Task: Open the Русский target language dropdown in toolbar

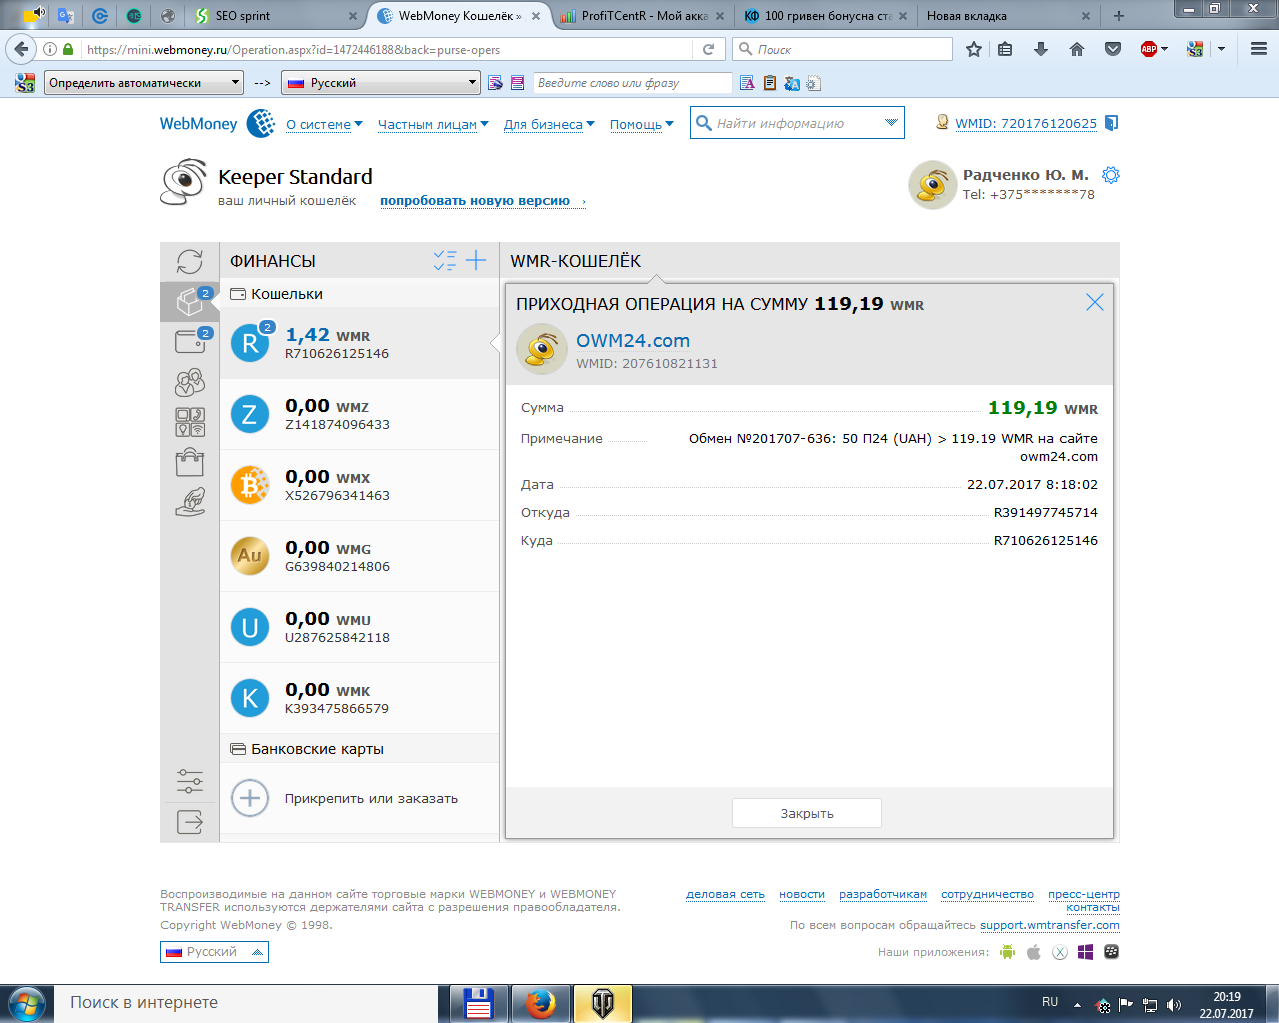Action: [x=381, y=83]
